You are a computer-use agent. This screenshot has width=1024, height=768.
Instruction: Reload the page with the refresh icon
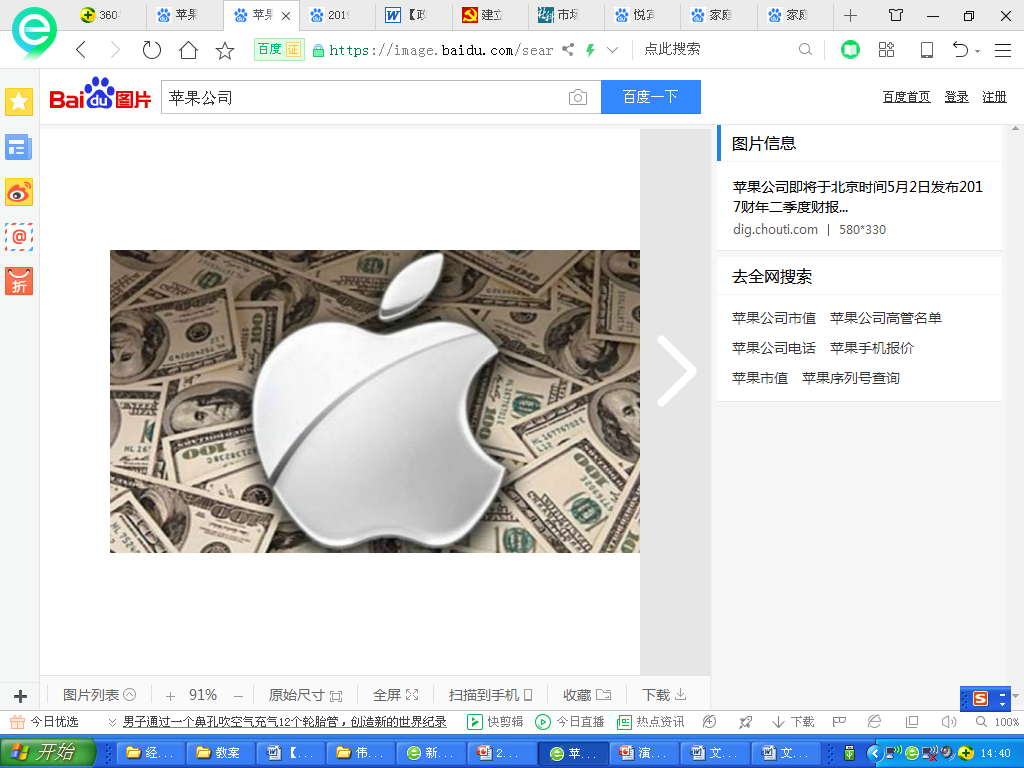coord(151,50)
